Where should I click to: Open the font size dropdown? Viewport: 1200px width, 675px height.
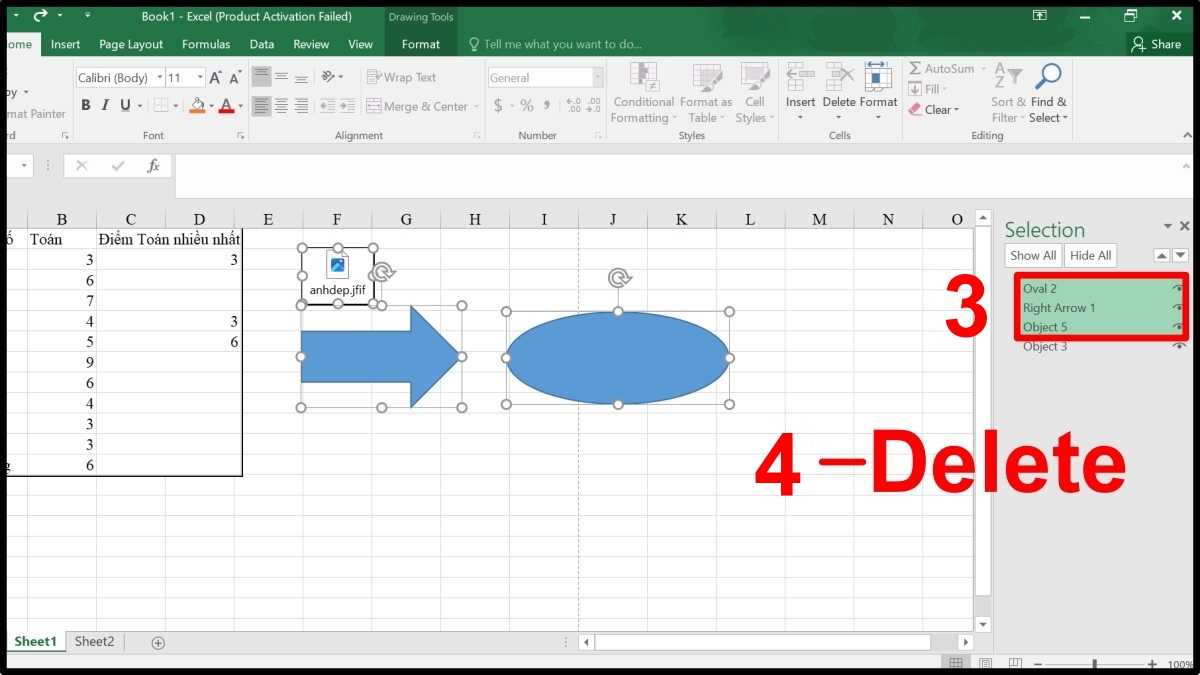point(200,78)
